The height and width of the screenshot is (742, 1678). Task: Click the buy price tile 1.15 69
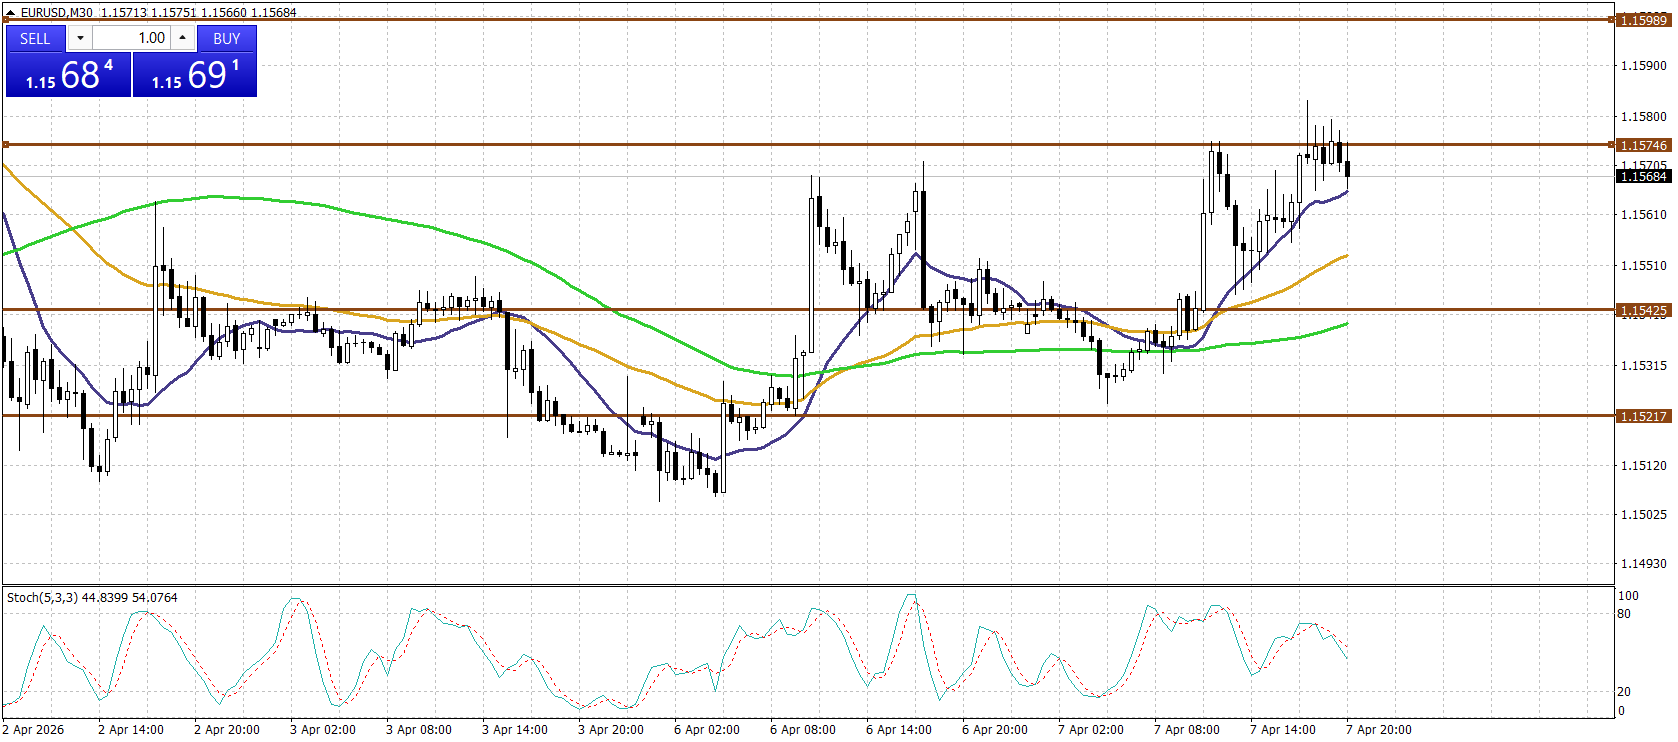tap(194, 75)
